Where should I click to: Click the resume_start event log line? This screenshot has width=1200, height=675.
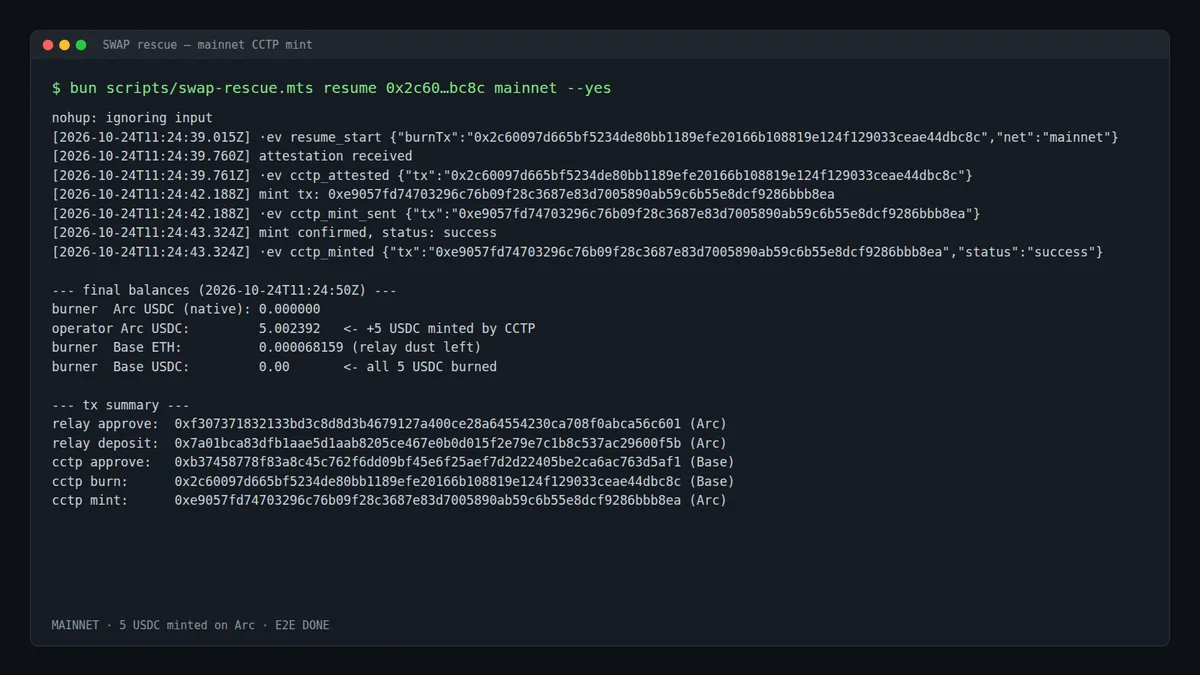click(x=585, y=137)
